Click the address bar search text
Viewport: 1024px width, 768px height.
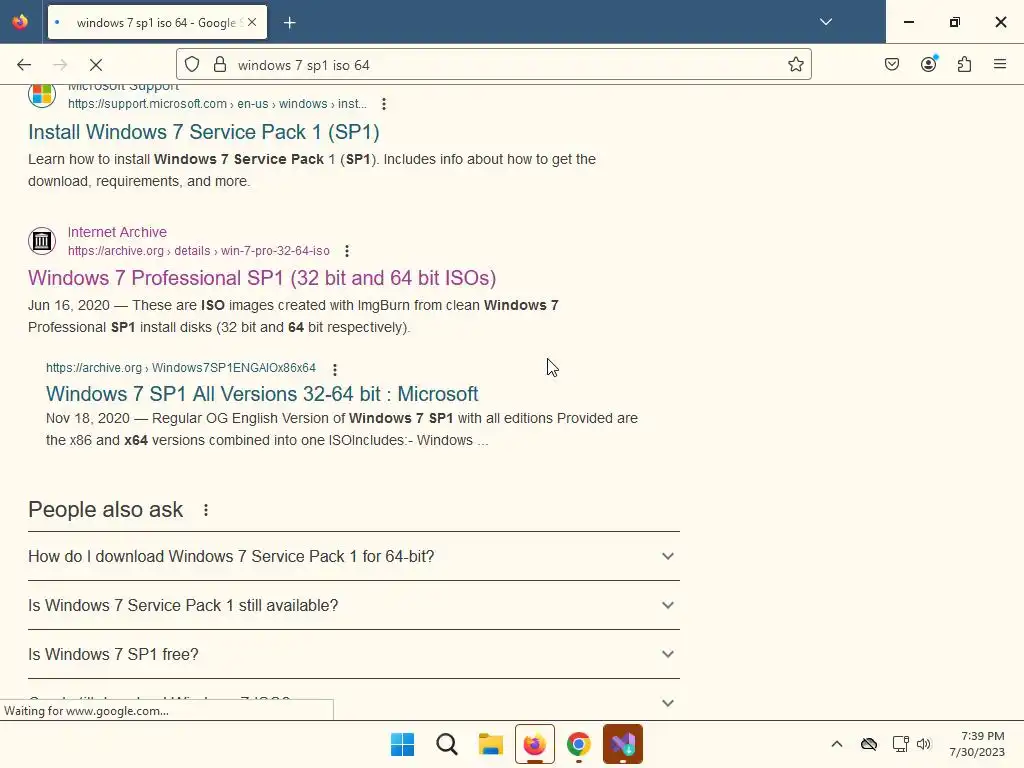pyautogui.click(x=304, y=65)
